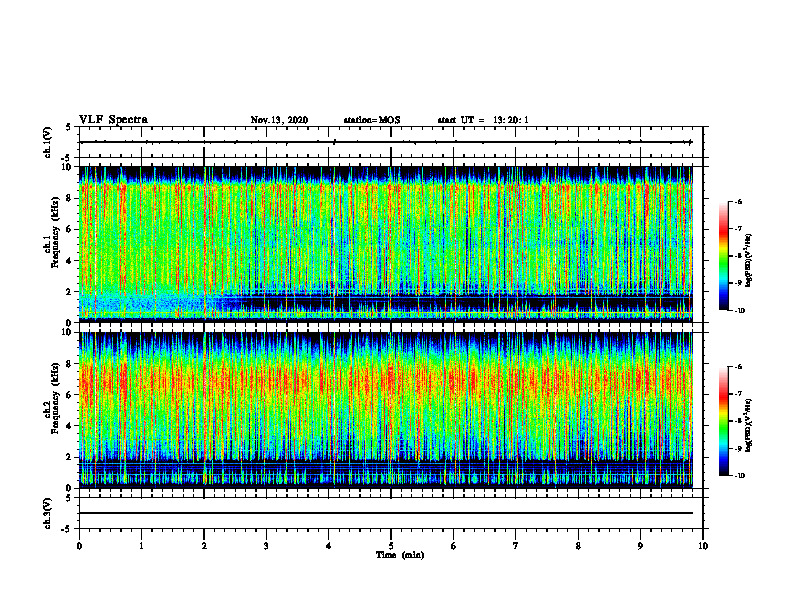
Task: Click the "8" kHz tick on ch.2 frequency axis
Action: pyautogui.click(x=70, y=364)
